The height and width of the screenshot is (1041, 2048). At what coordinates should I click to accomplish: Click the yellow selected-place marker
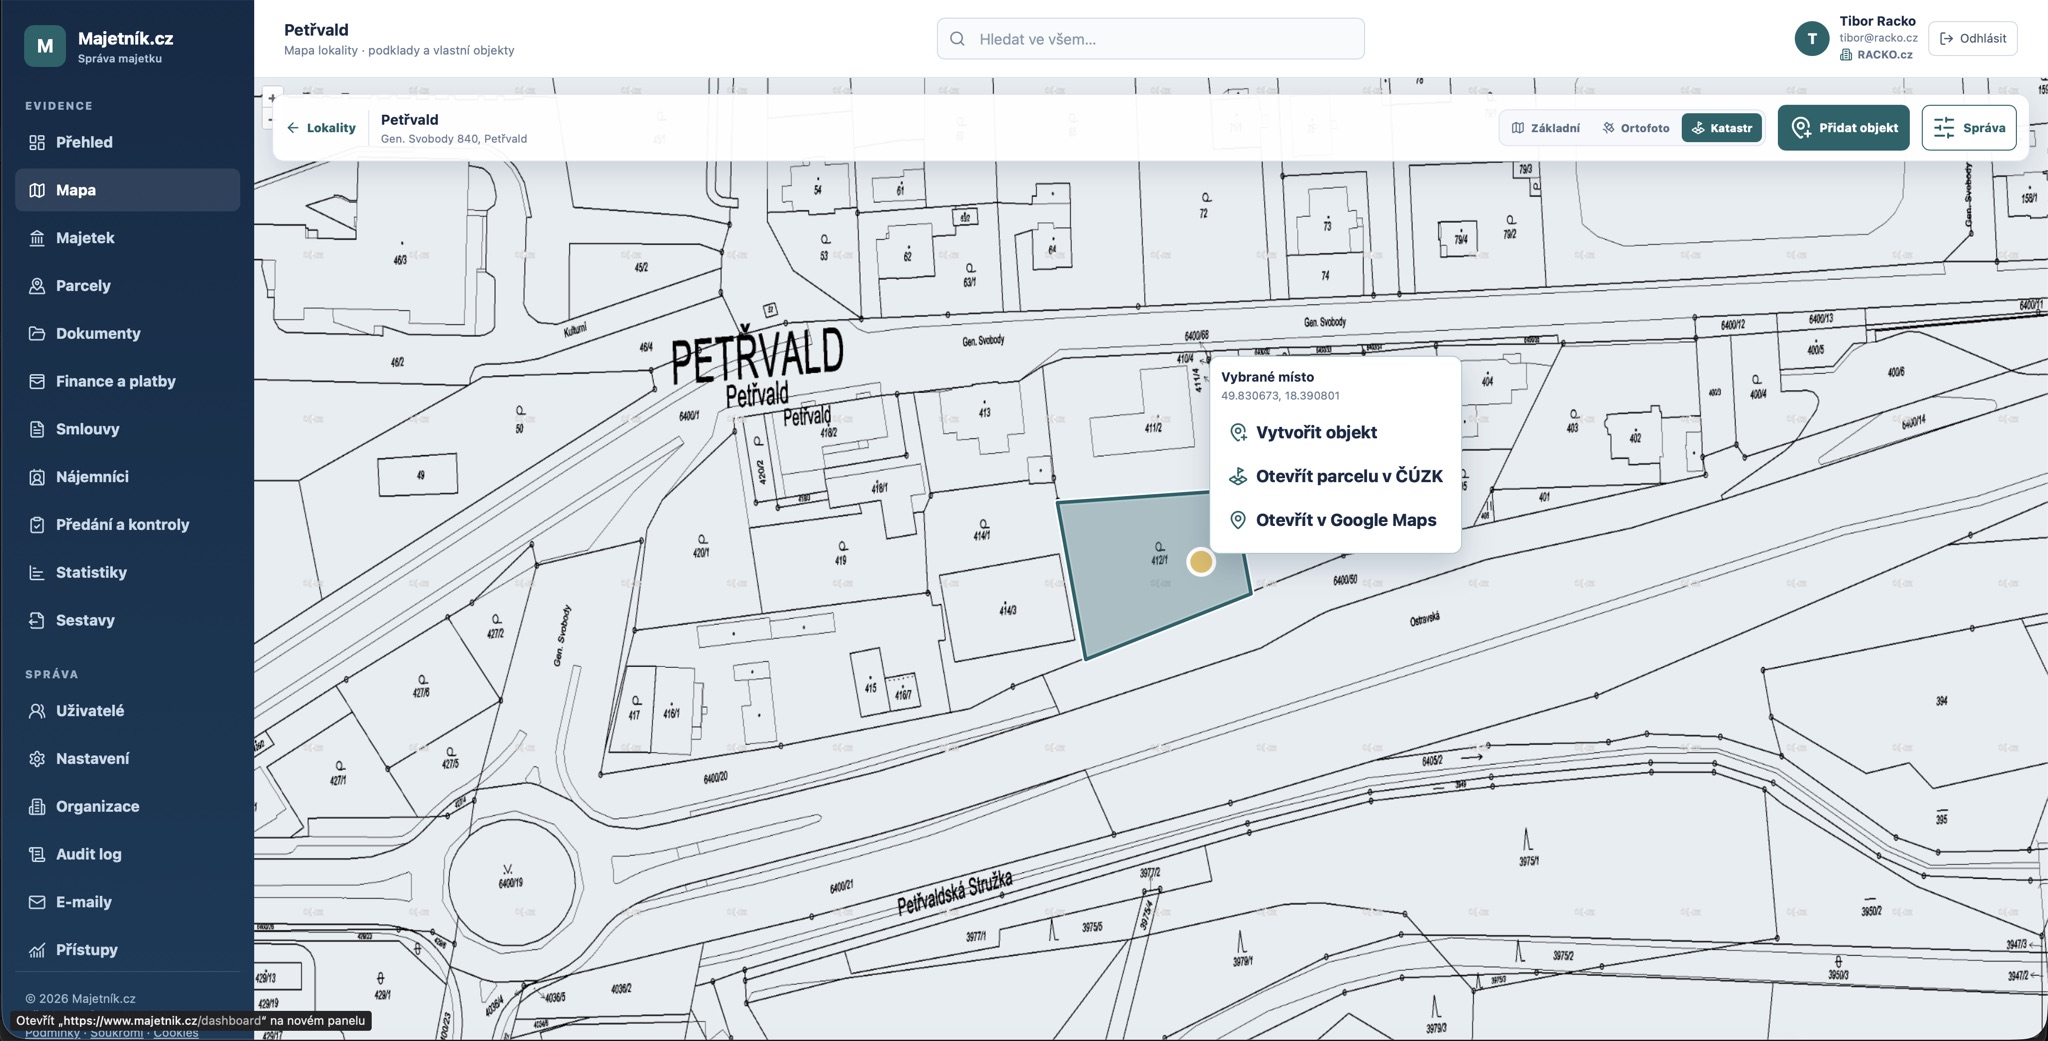(1201, 562)
